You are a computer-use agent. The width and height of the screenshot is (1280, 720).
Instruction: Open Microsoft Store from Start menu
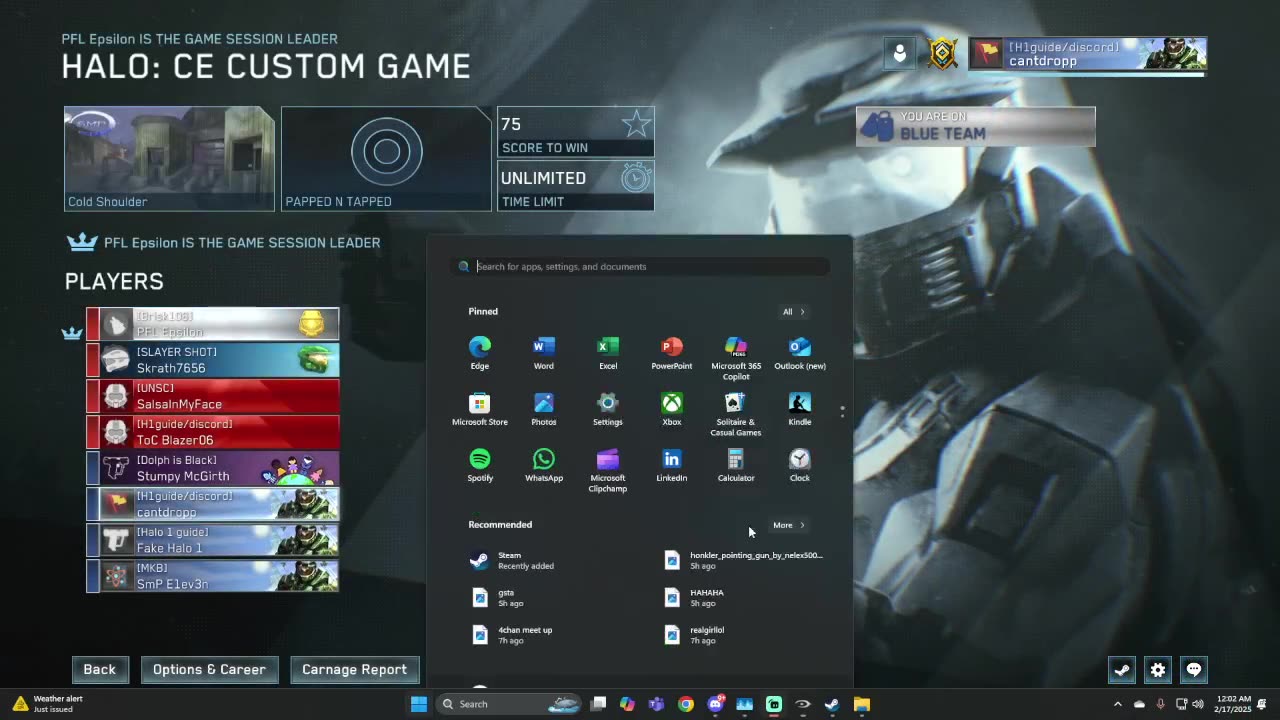(480, 409)
